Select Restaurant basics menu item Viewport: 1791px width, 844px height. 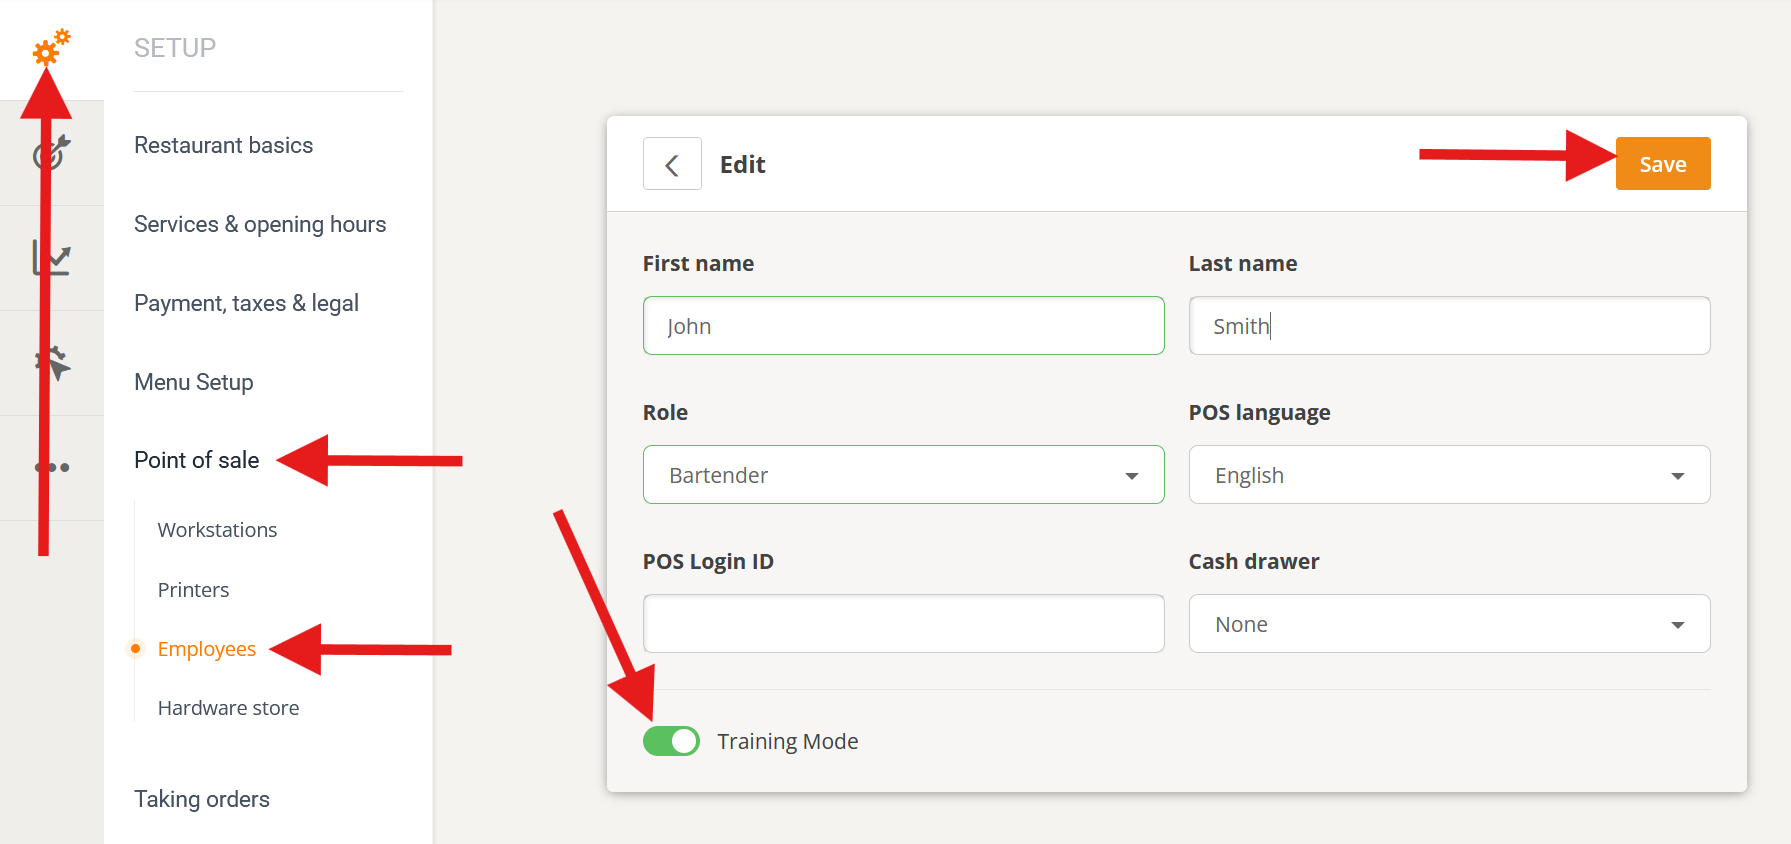[223, 146]
